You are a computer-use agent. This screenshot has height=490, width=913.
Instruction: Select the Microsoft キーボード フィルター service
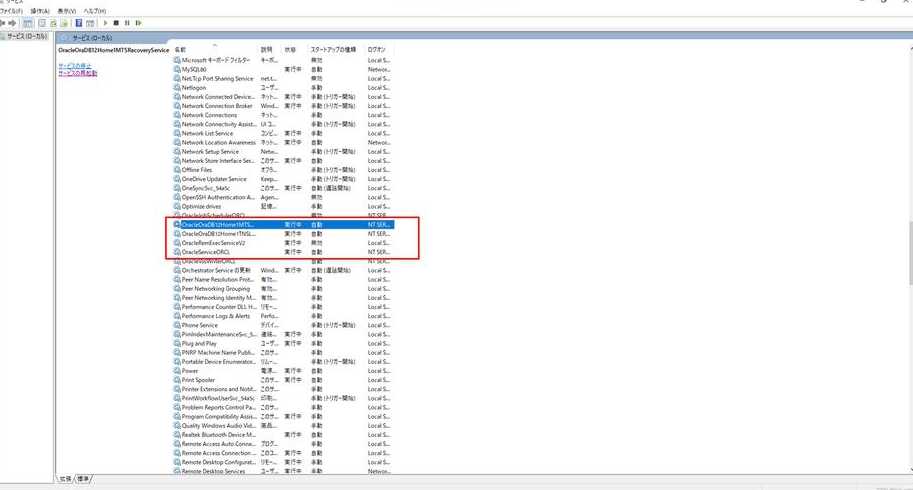click(284, 60)
